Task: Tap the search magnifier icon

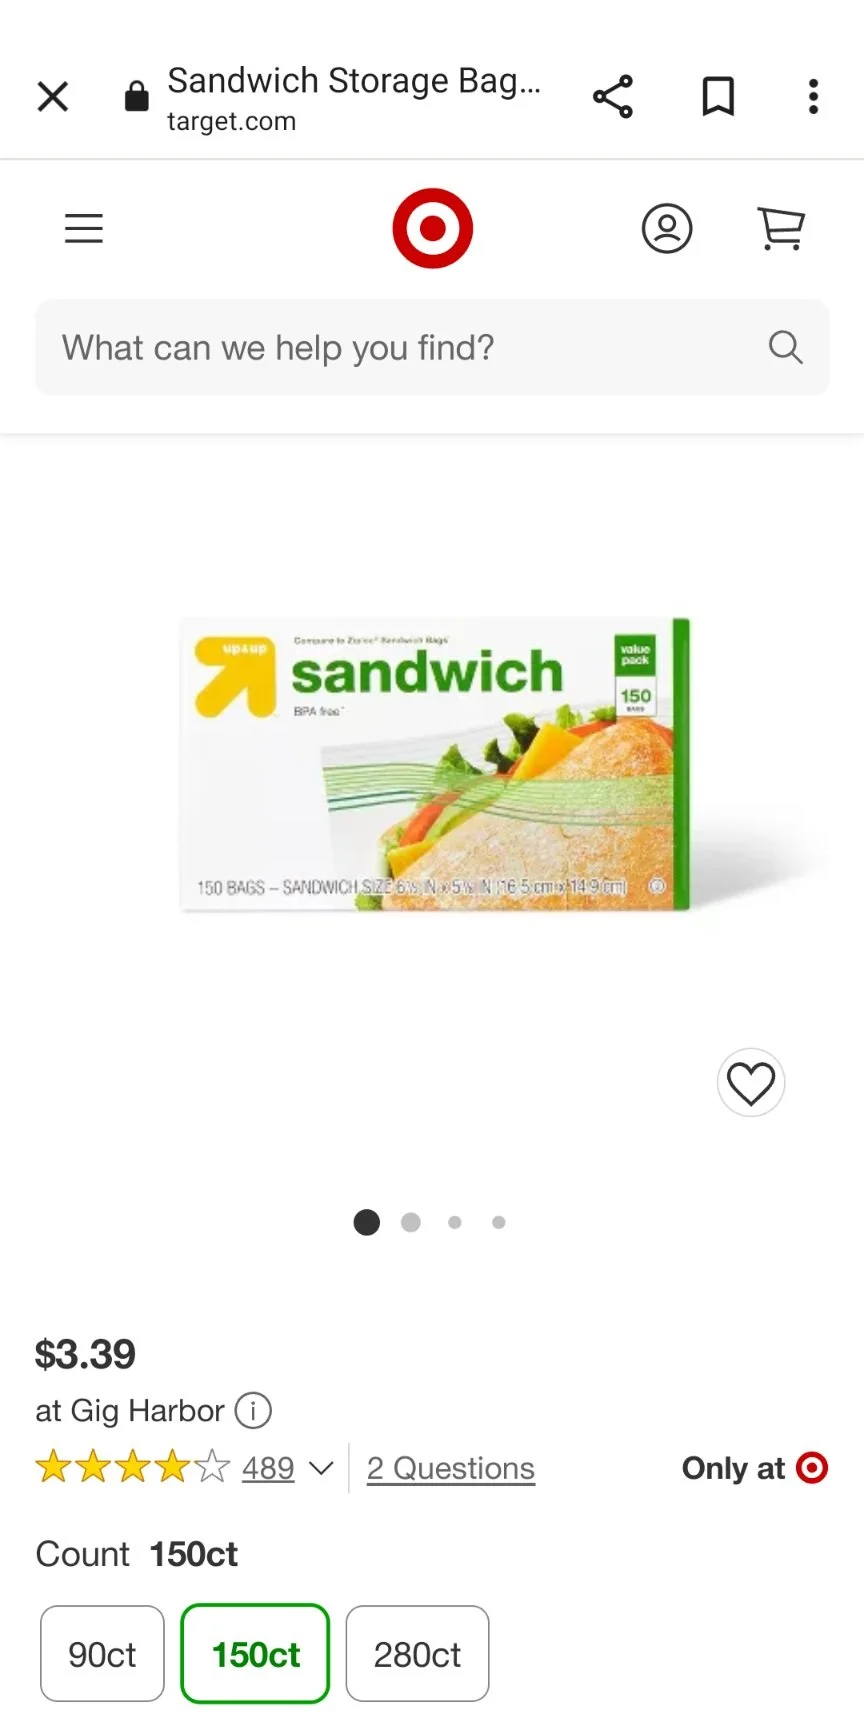Action: [786, 348]
